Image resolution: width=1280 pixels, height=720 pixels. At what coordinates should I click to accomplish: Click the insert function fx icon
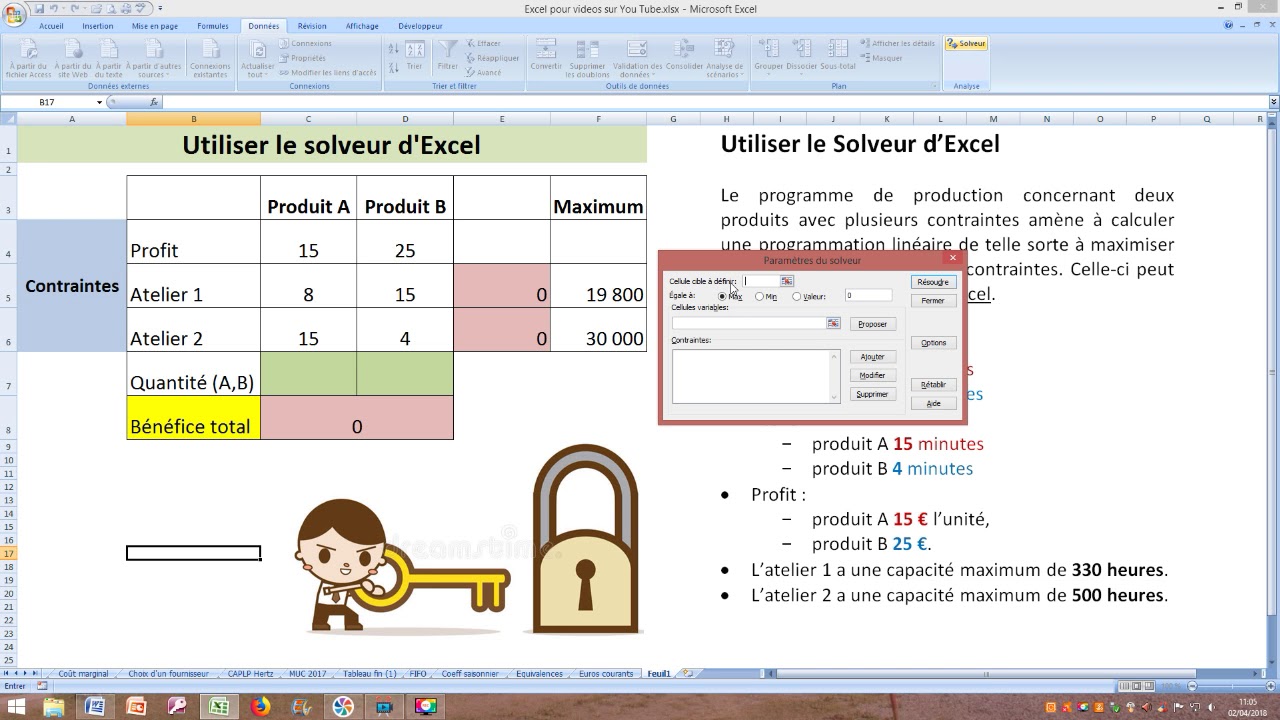(154, 102)
